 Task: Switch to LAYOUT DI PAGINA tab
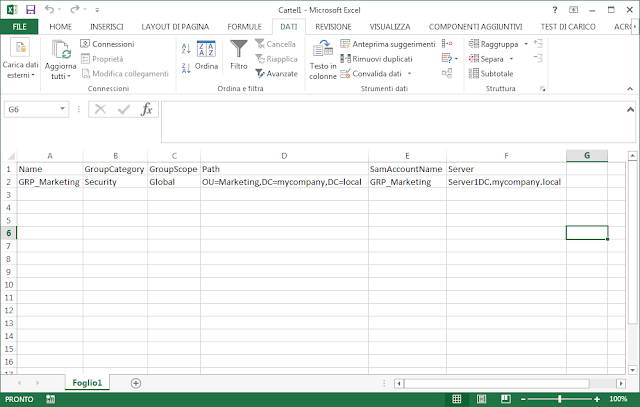pos(175,27)
